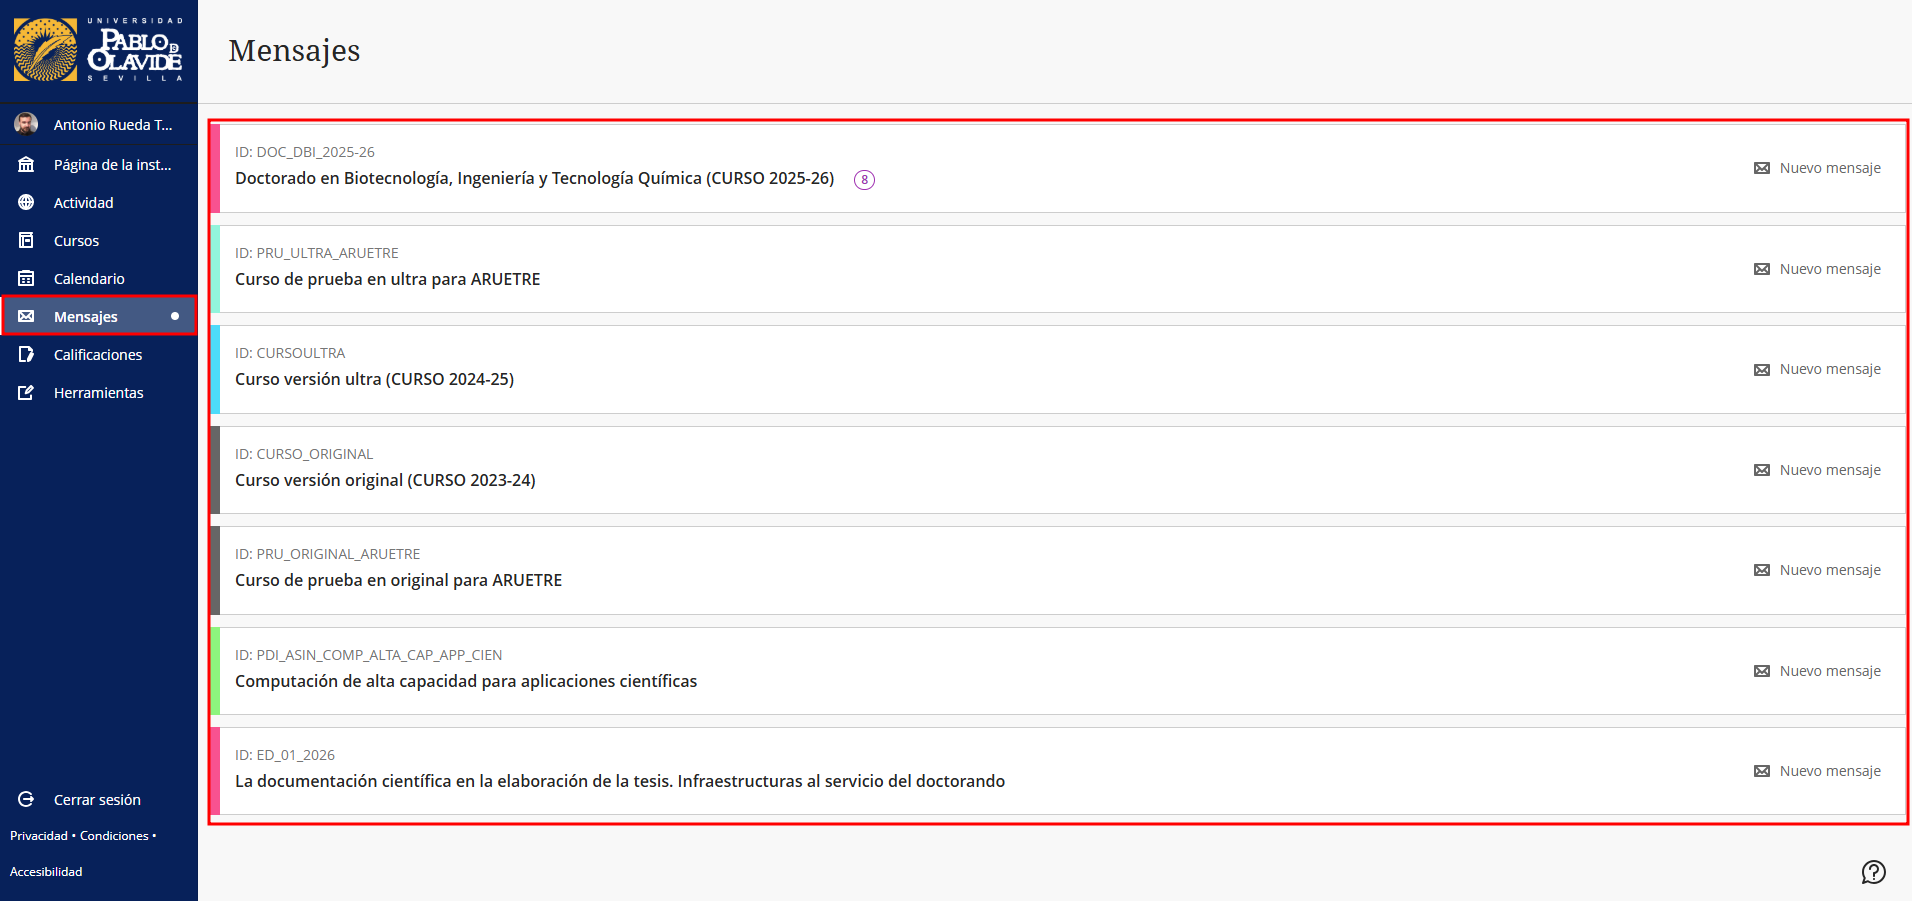This screenshot has height=901, width=1912.
Task: Click Nuevo mensaje for Curso versión ultra
Action: tap(1817, 369)
